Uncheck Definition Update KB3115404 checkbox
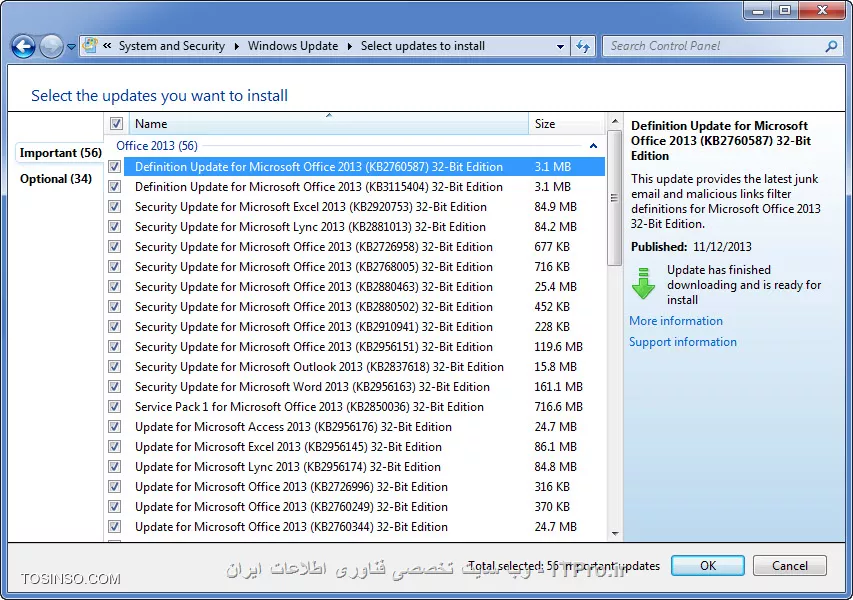 pyautogui.click(x=114, y=187)
